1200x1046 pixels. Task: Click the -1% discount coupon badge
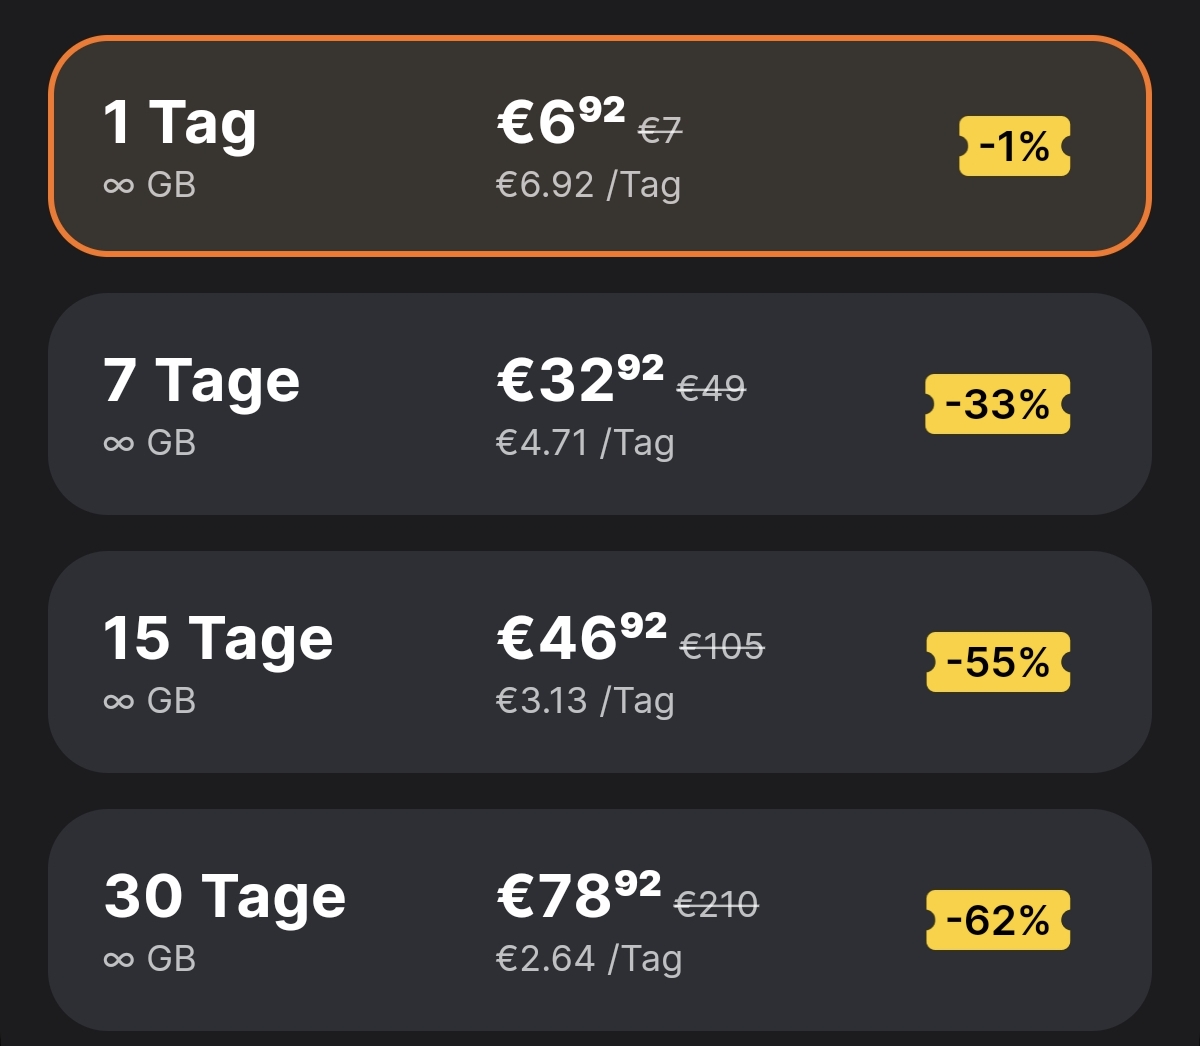1015,147
